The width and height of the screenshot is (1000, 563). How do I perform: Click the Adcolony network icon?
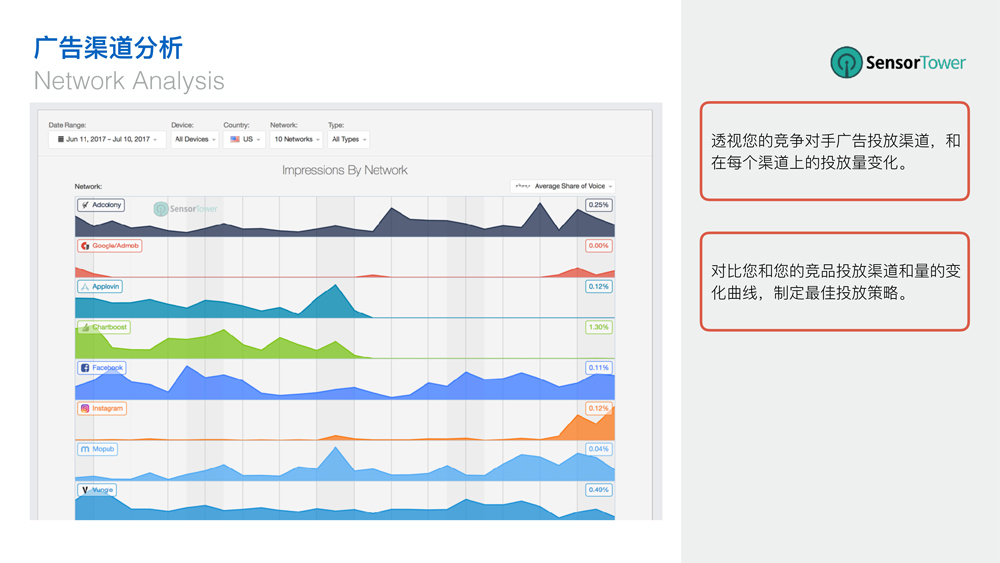coord(85,205)
